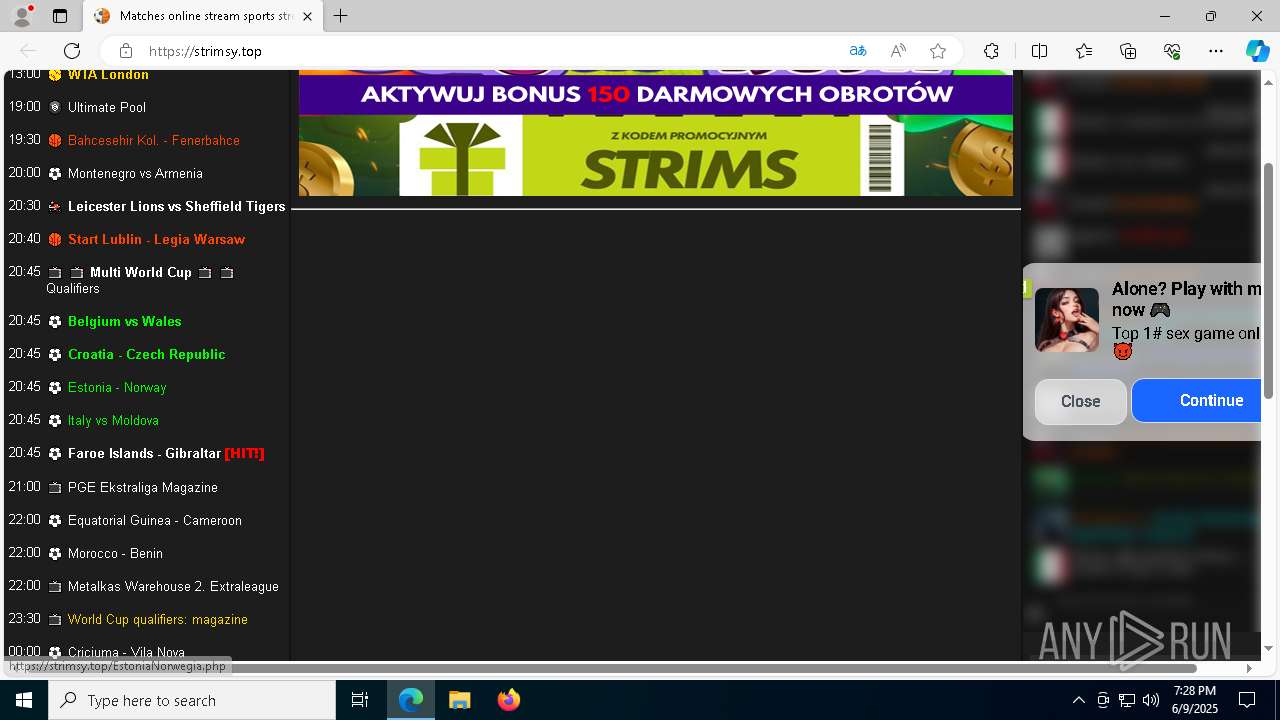Screen dimensions: 1280x720
Task: View site information lock icon
Action: (125, 51)
